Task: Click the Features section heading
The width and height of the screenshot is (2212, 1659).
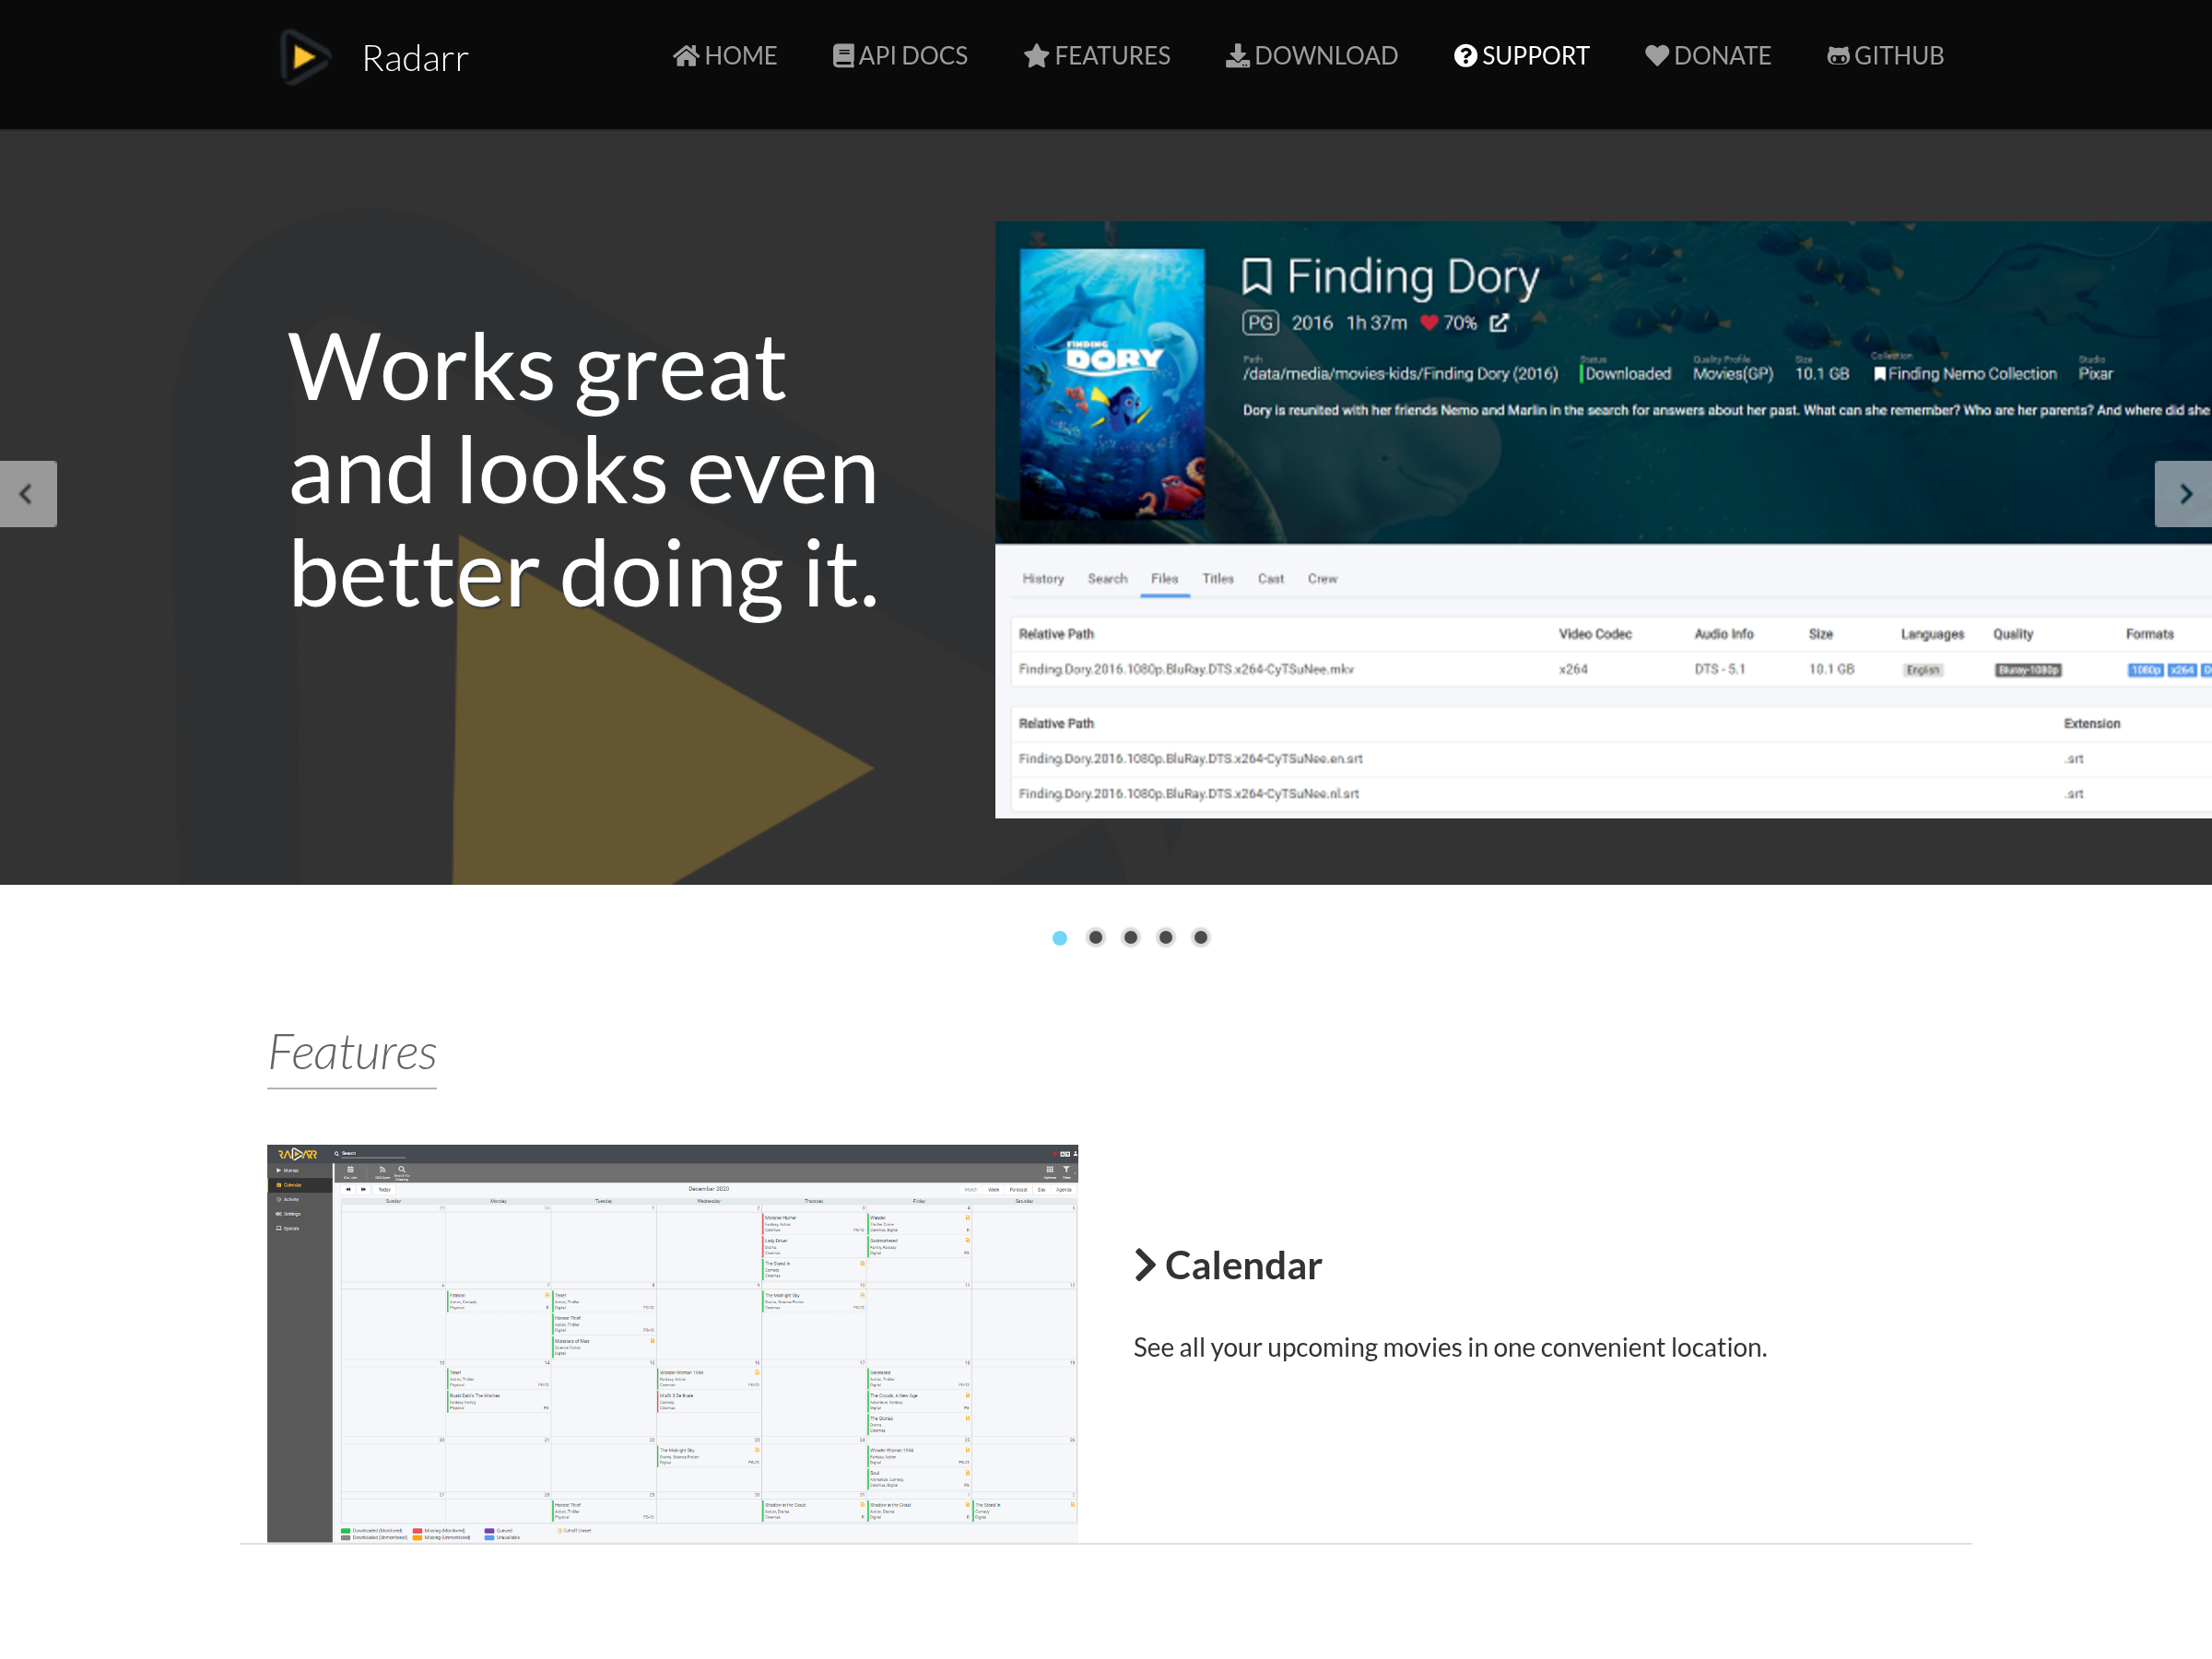Action: (x=352, y=1053)
